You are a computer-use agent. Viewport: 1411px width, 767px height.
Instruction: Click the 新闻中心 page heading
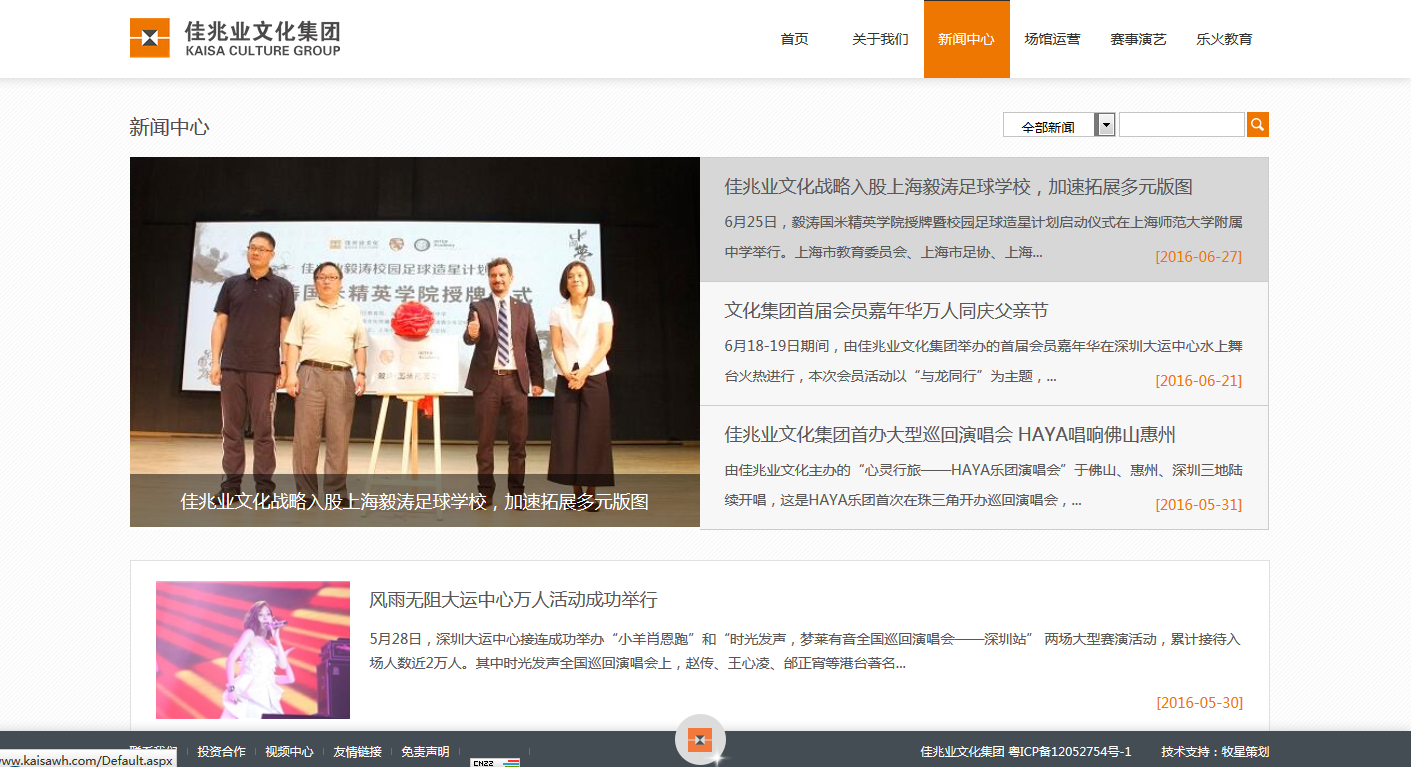click(x=169, y=127)
